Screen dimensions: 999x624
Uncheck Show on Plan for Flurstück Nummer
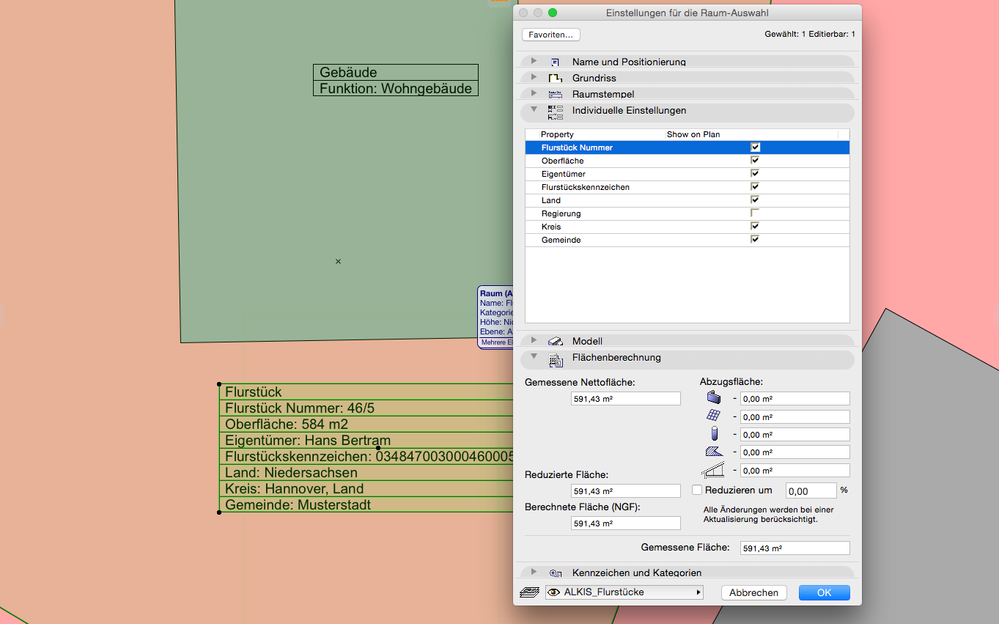pyautogui.click(x=755, y=147)
